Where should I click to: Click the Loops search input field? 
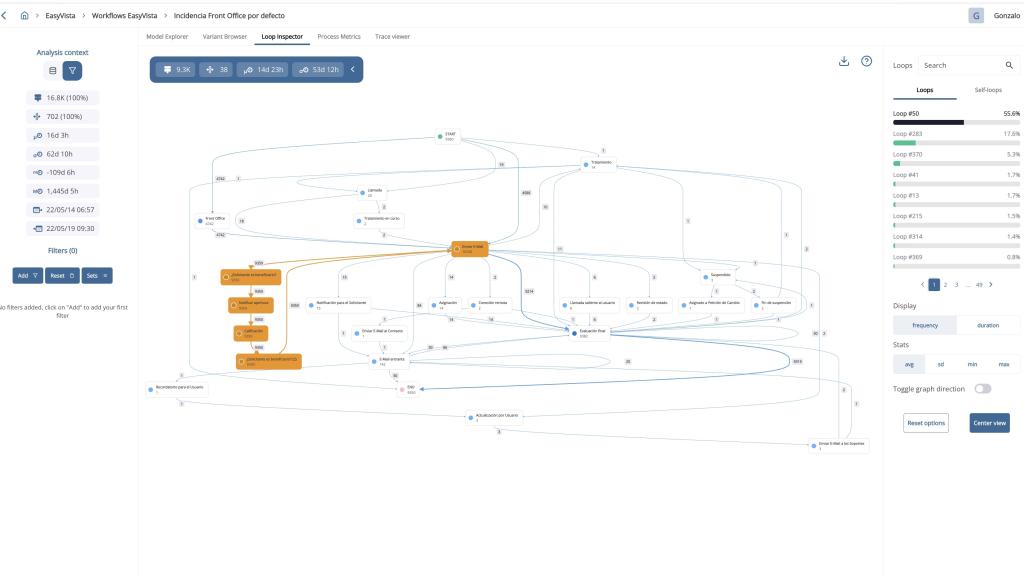(958, 65)
